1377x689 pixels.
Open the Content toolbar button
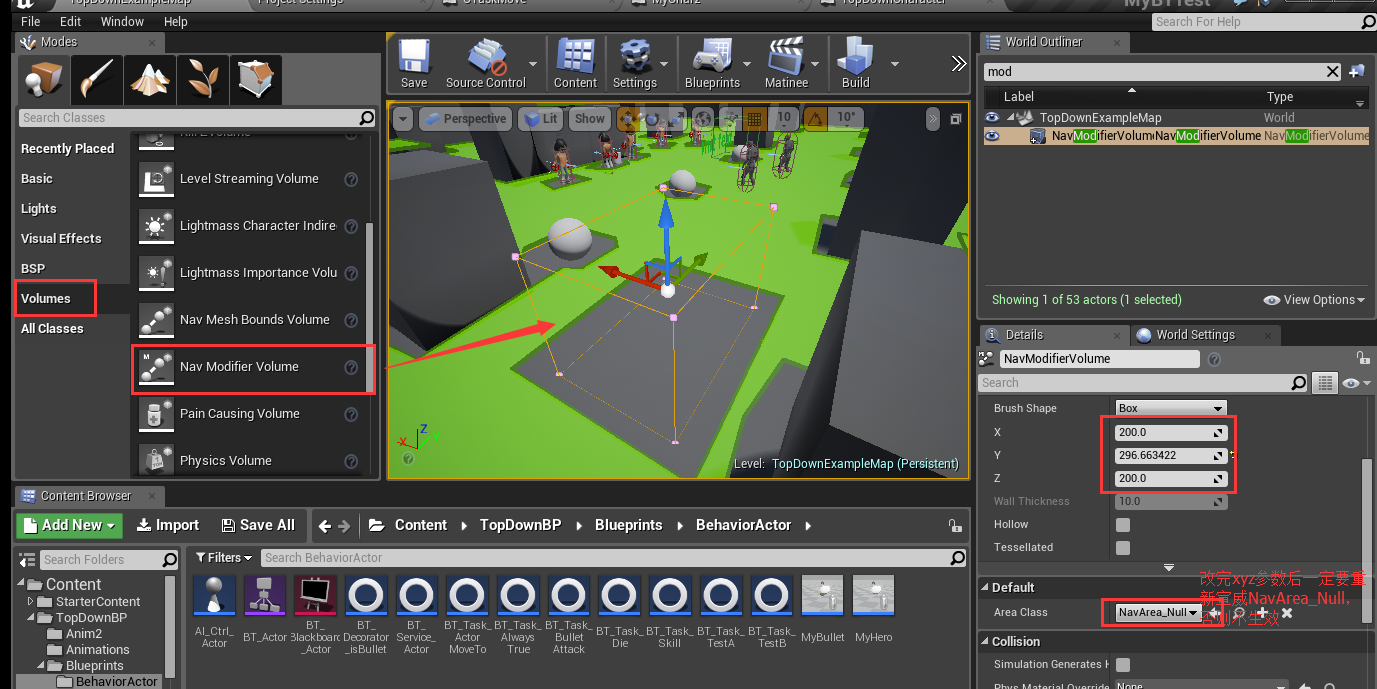point(576,64)
